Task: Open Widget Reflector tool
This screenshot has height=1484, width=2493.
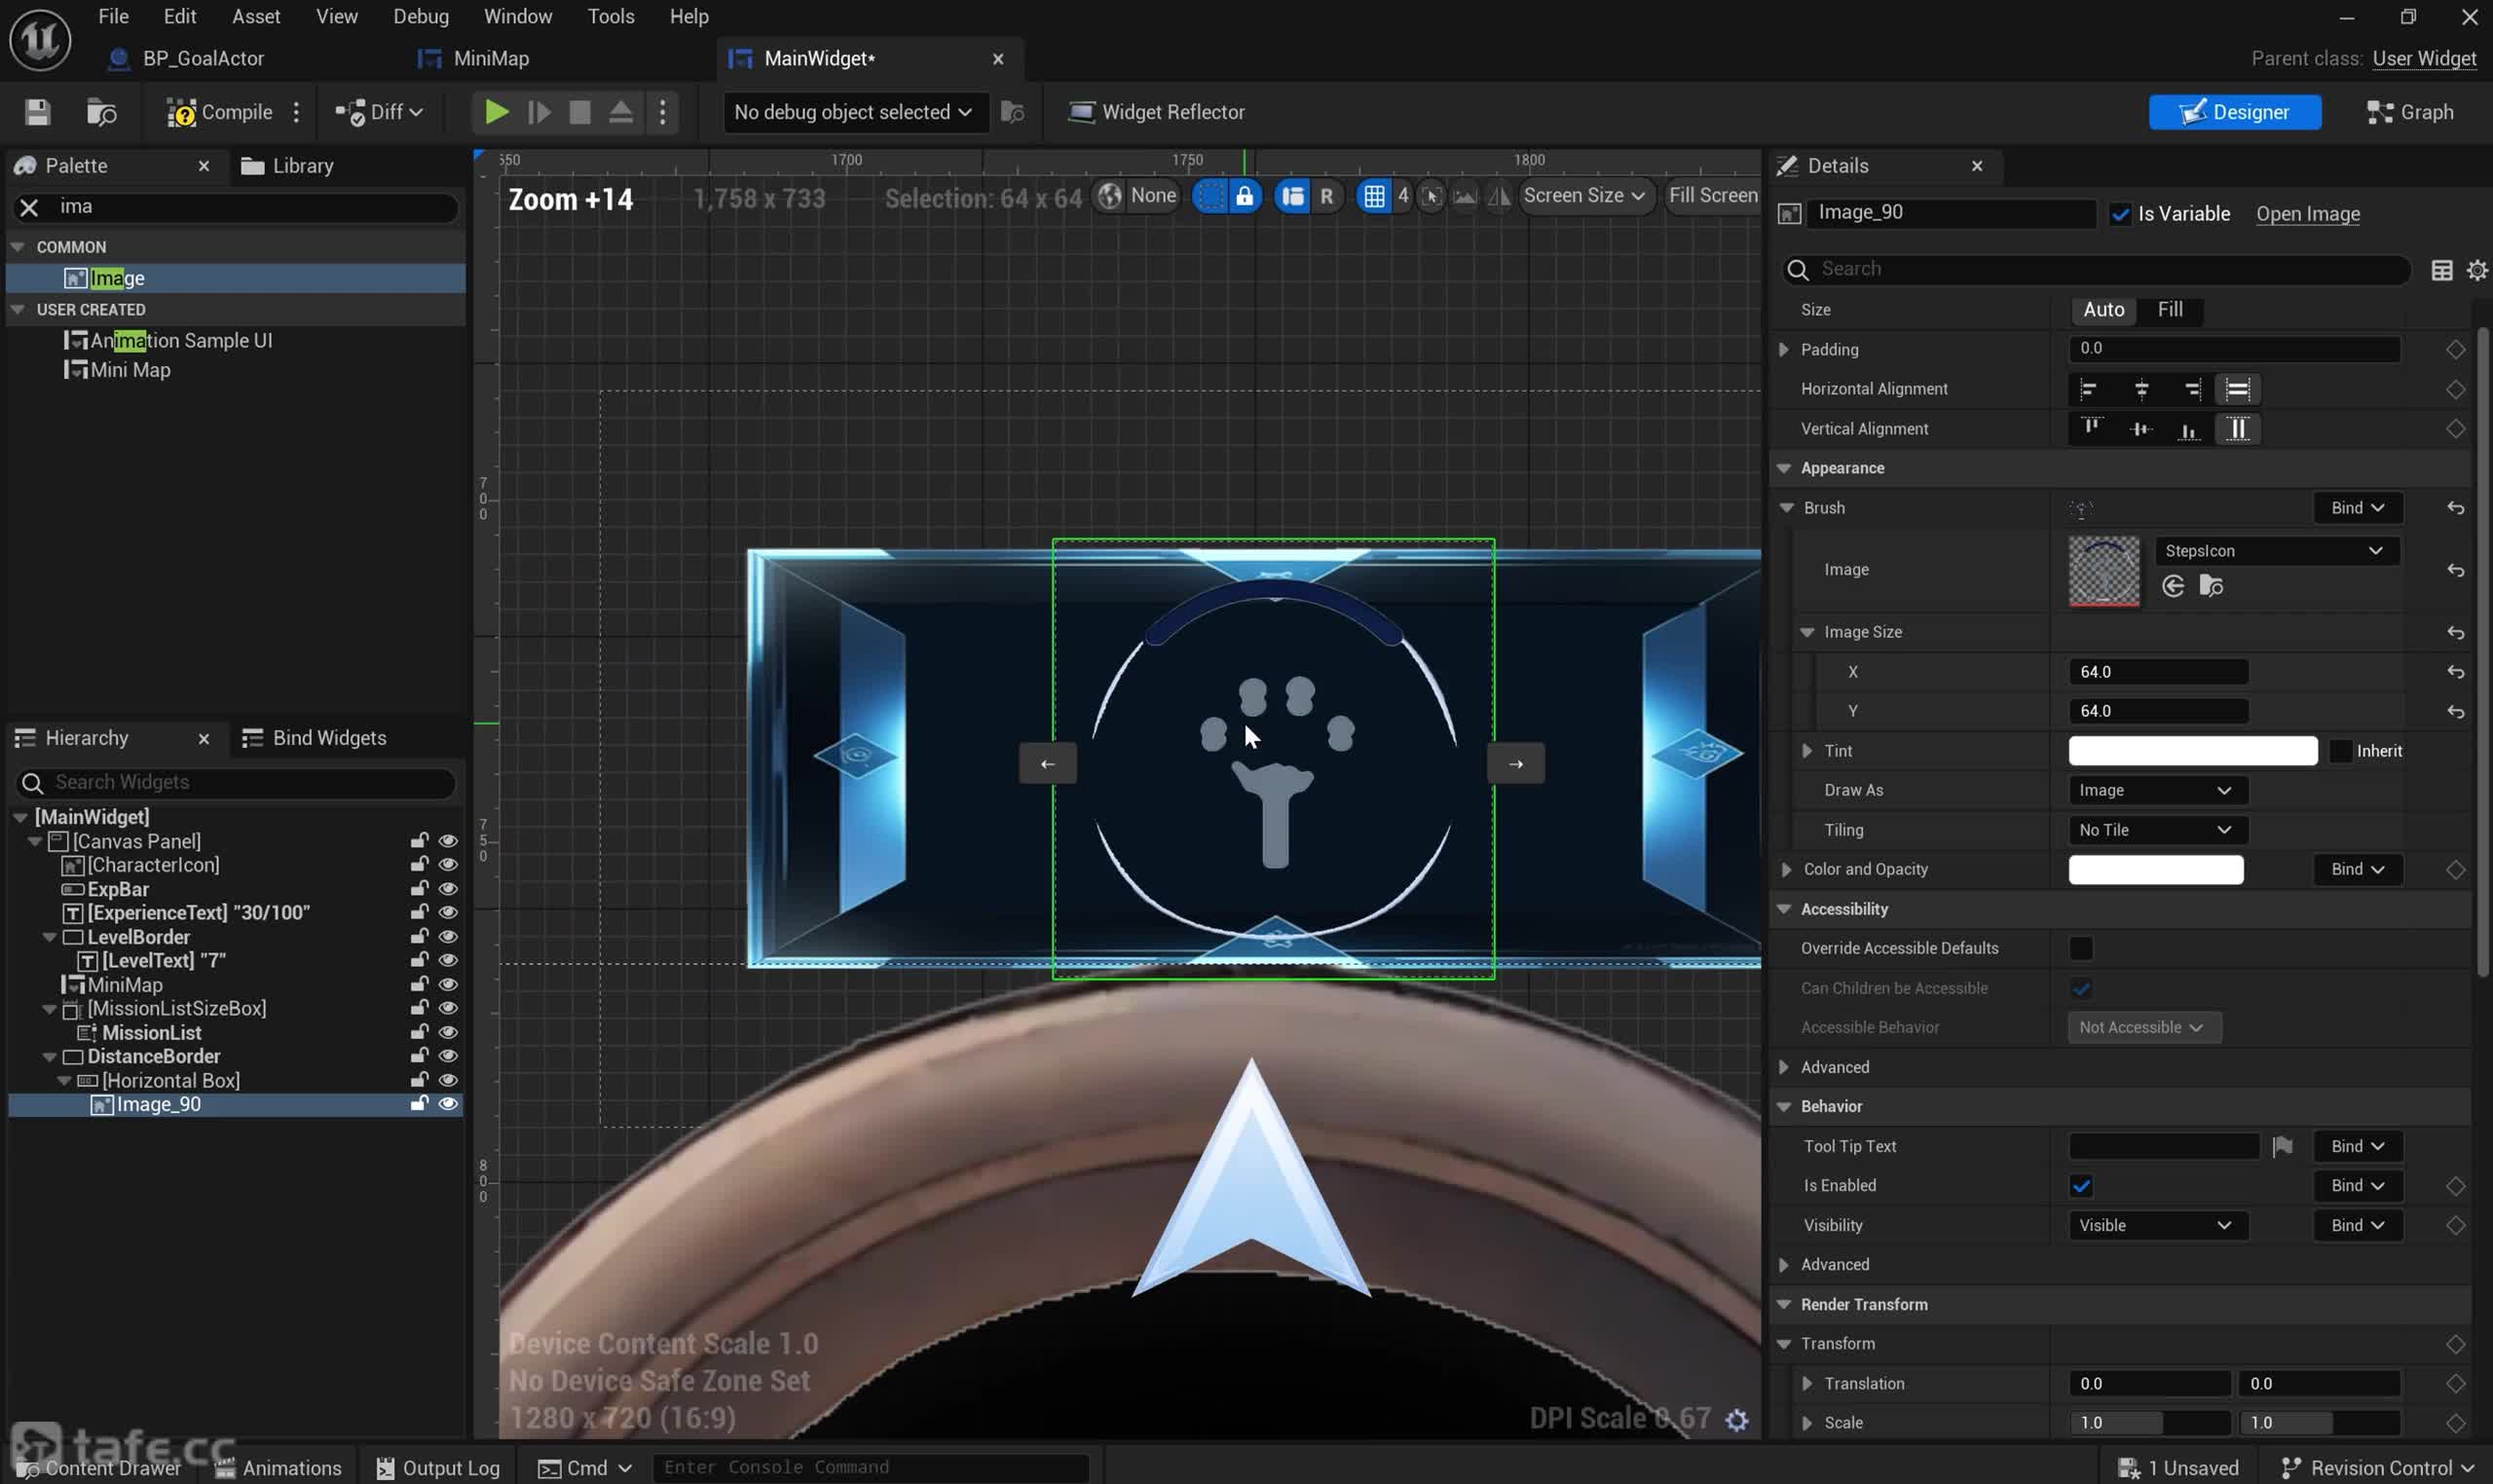Action: coord(1156,112)
